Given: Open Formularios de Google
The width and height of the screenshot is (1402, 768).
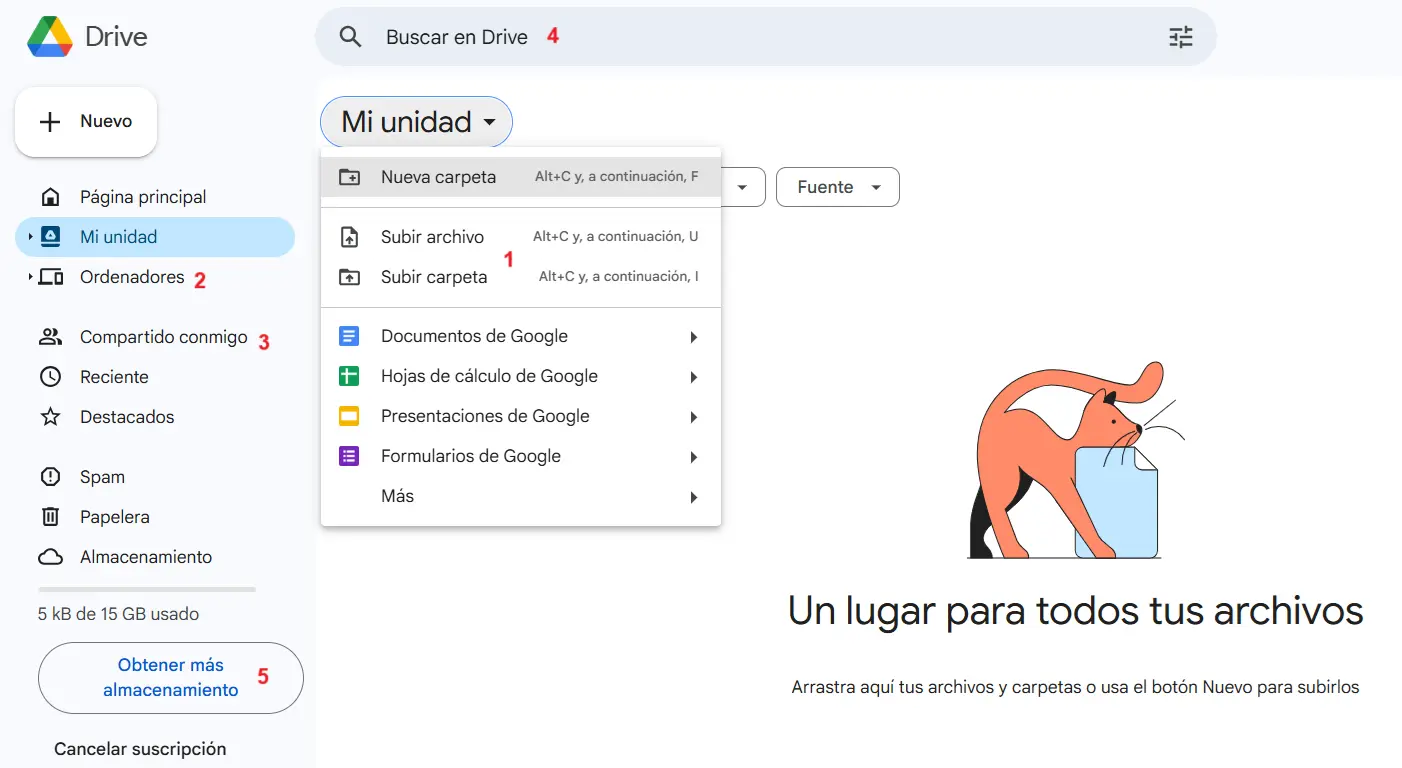Looking at the screenshot, I should [x=470, y=456].
